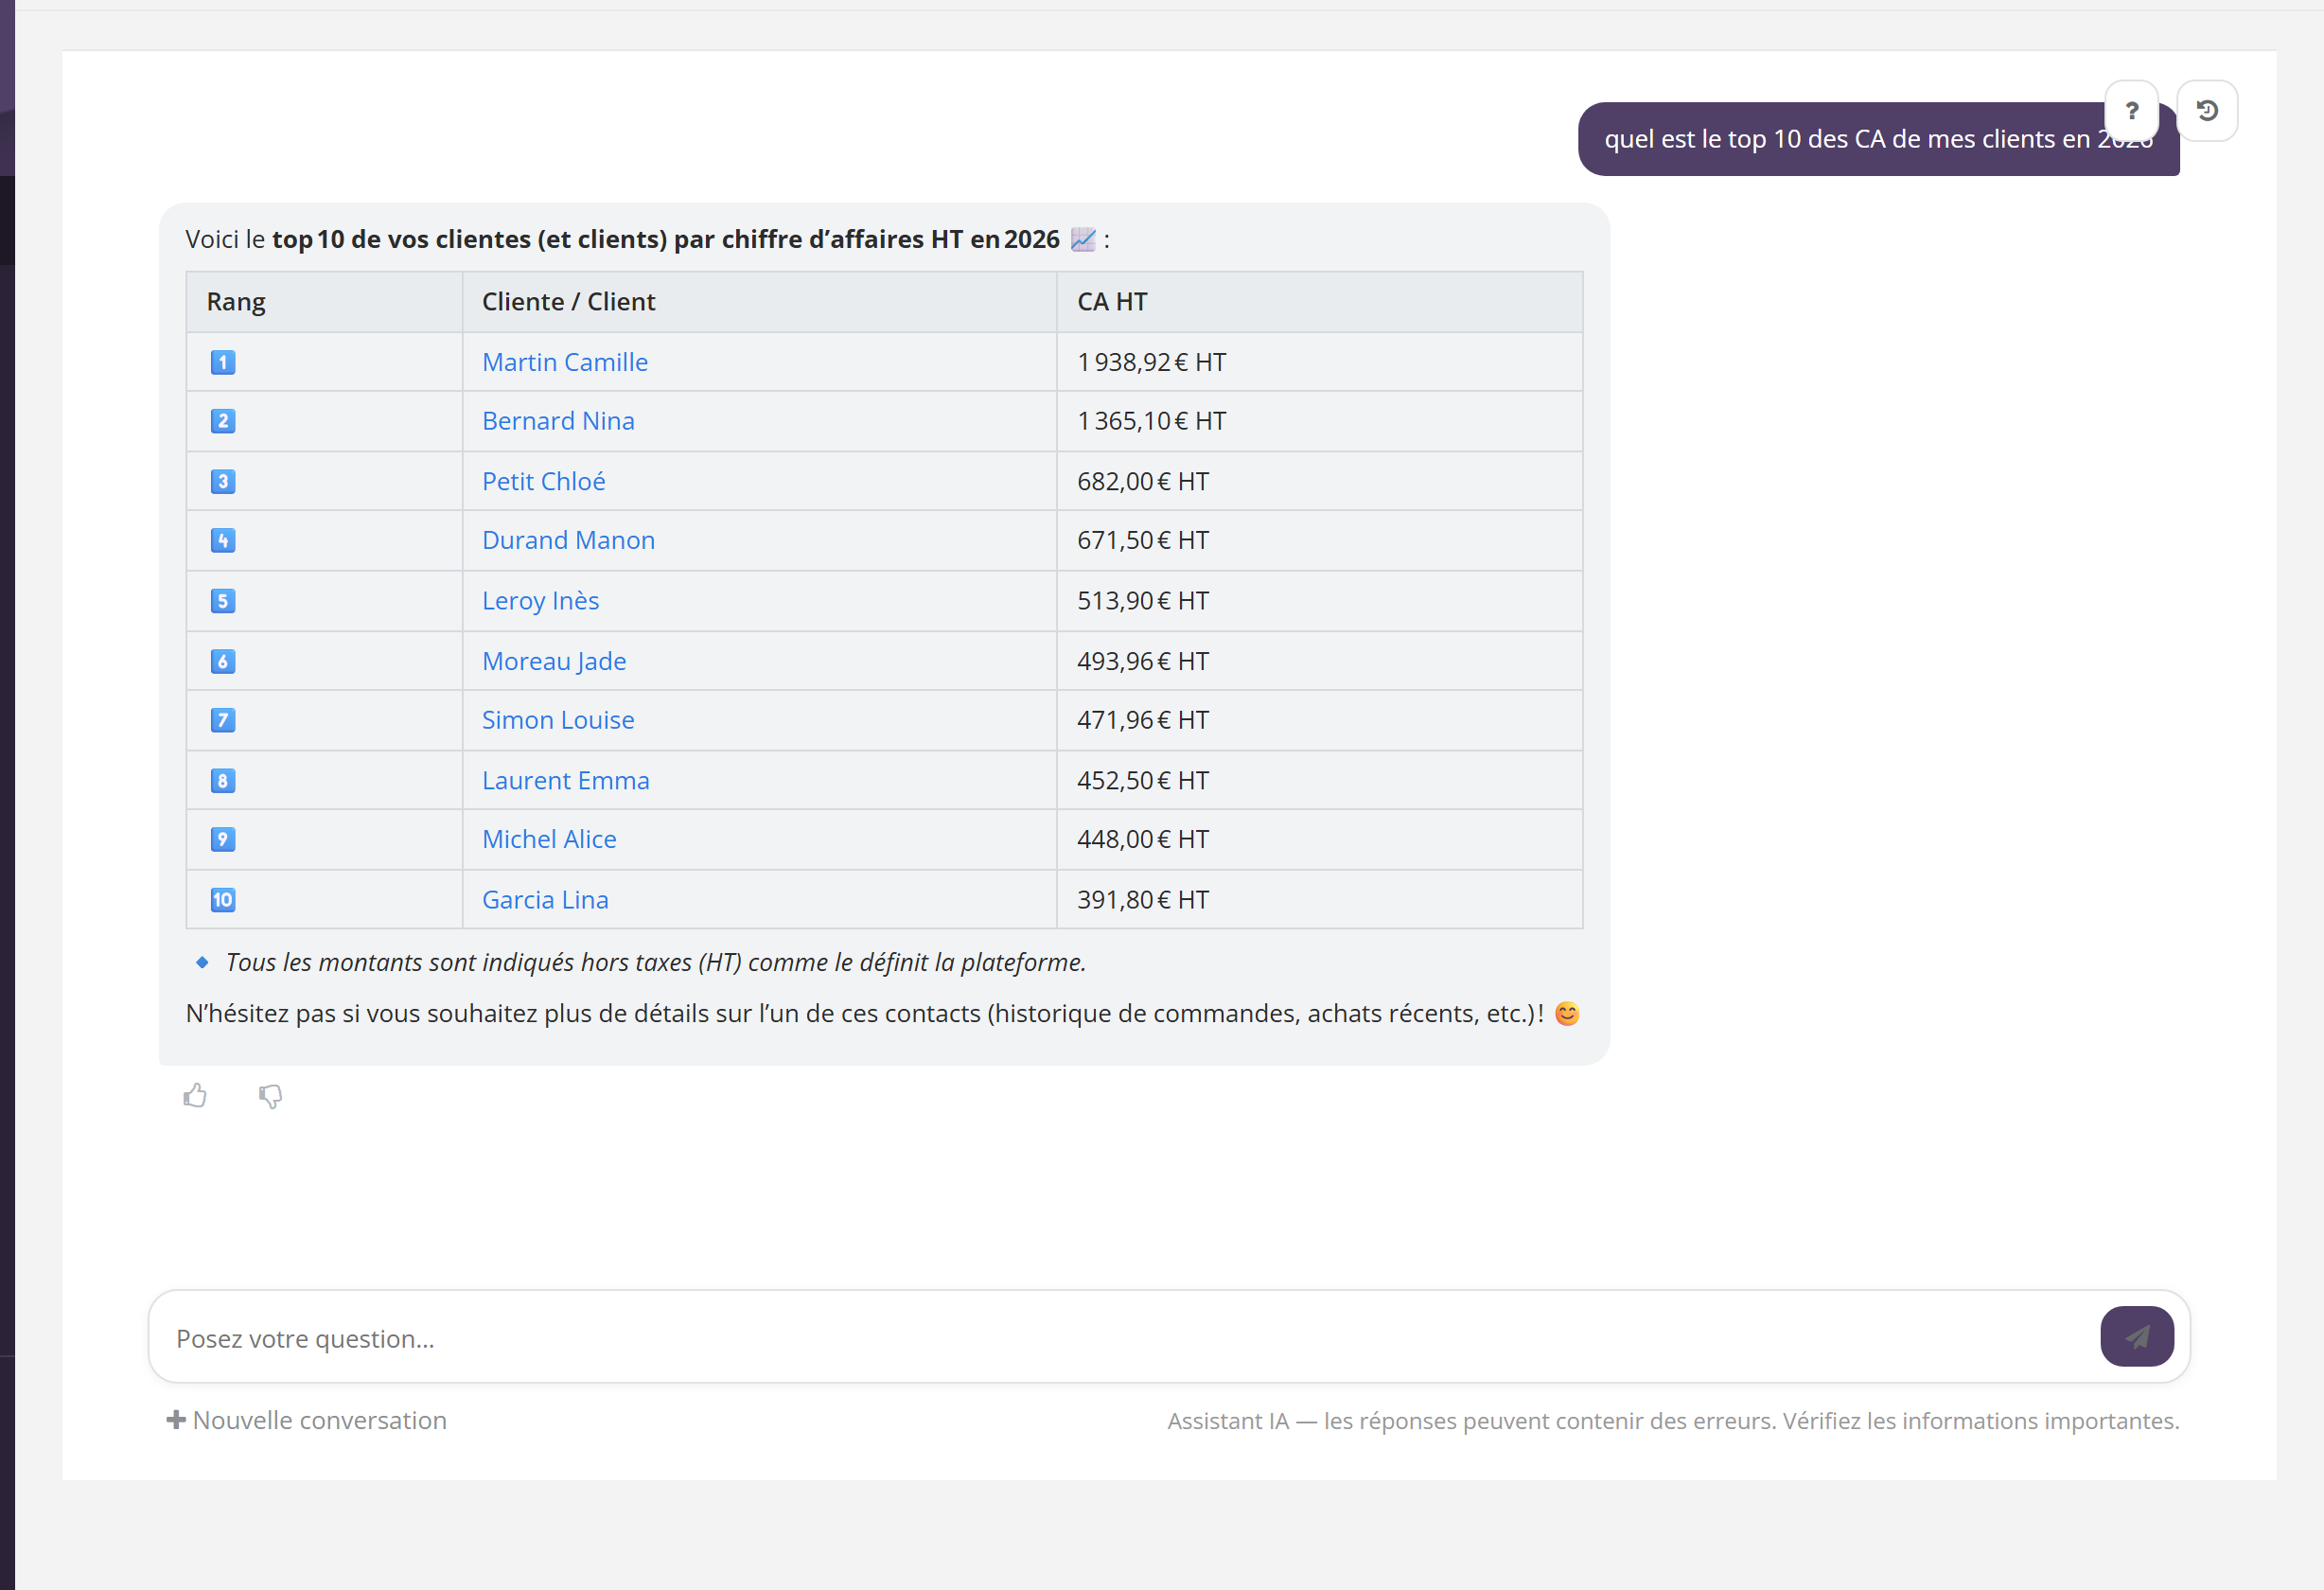This screenshot has height=1590, width=2324.
Task: Start a Nouvelle conversation
Action: [306, 1420]
